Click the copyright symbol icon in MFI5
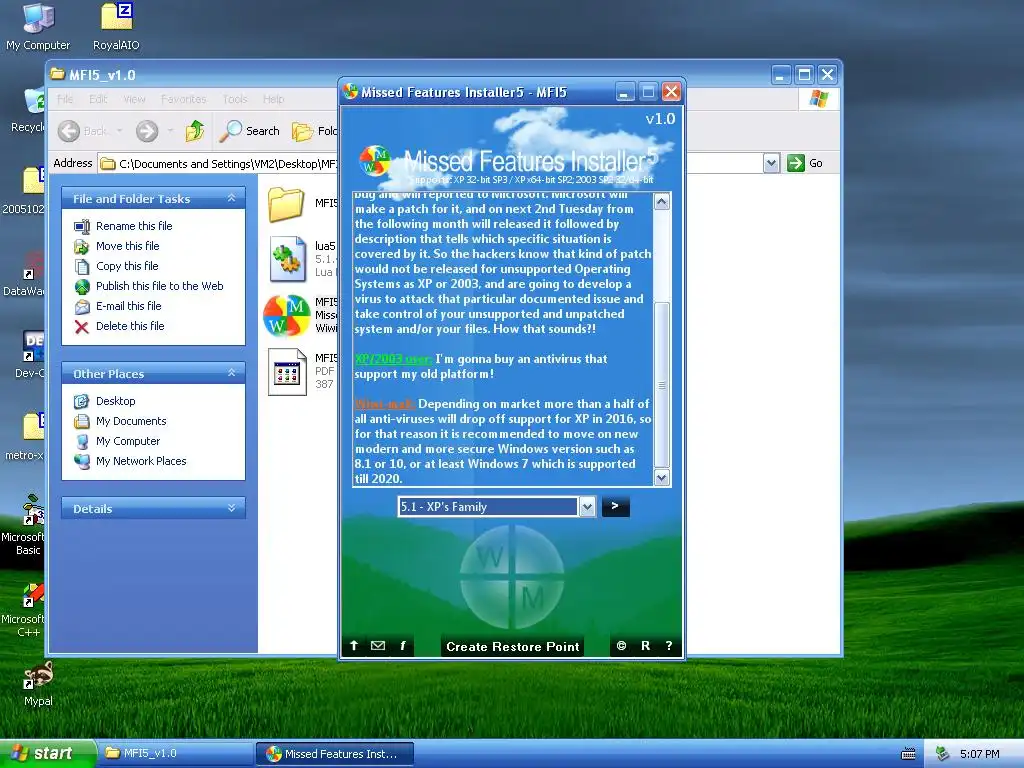This screenshot has width=1024, height=768. [x=621, y=645]
